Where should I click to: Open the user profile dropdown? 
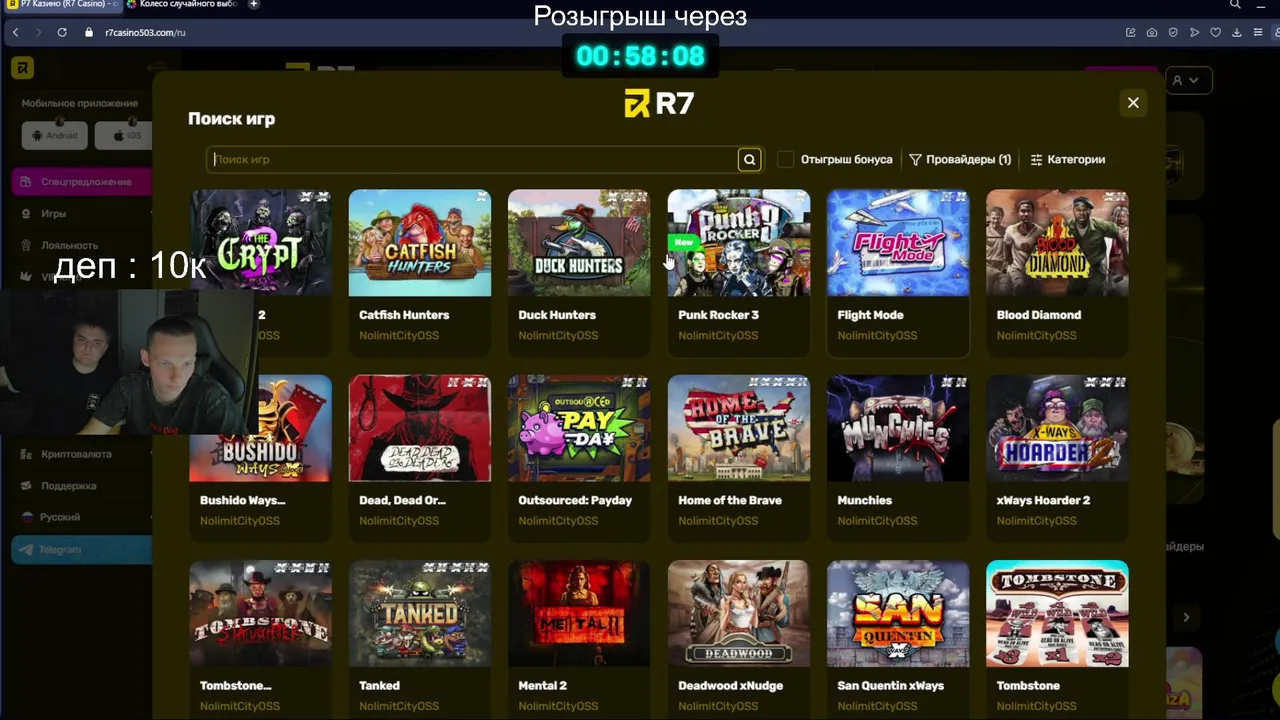tap(1190, 80)
